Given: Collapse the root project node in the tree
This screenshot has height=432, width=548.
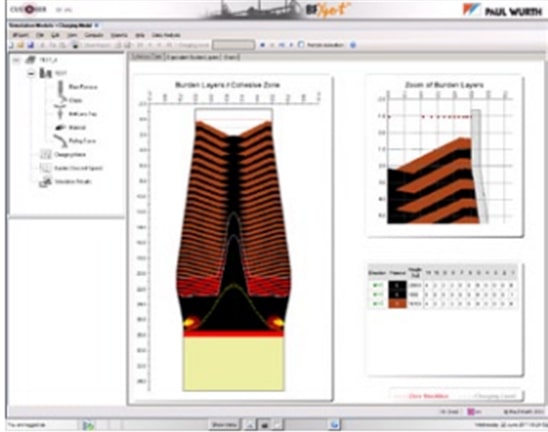Looking at the screenshot, I should (x=16, y=60).
